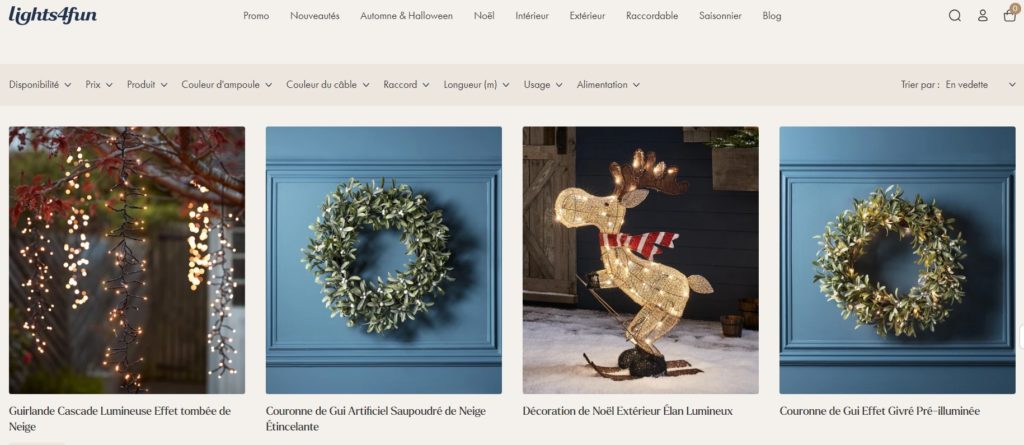The height and width of the screenshot is (445, 1024).
Task: Click the lights4fun logo
Action: pos(53,14)
